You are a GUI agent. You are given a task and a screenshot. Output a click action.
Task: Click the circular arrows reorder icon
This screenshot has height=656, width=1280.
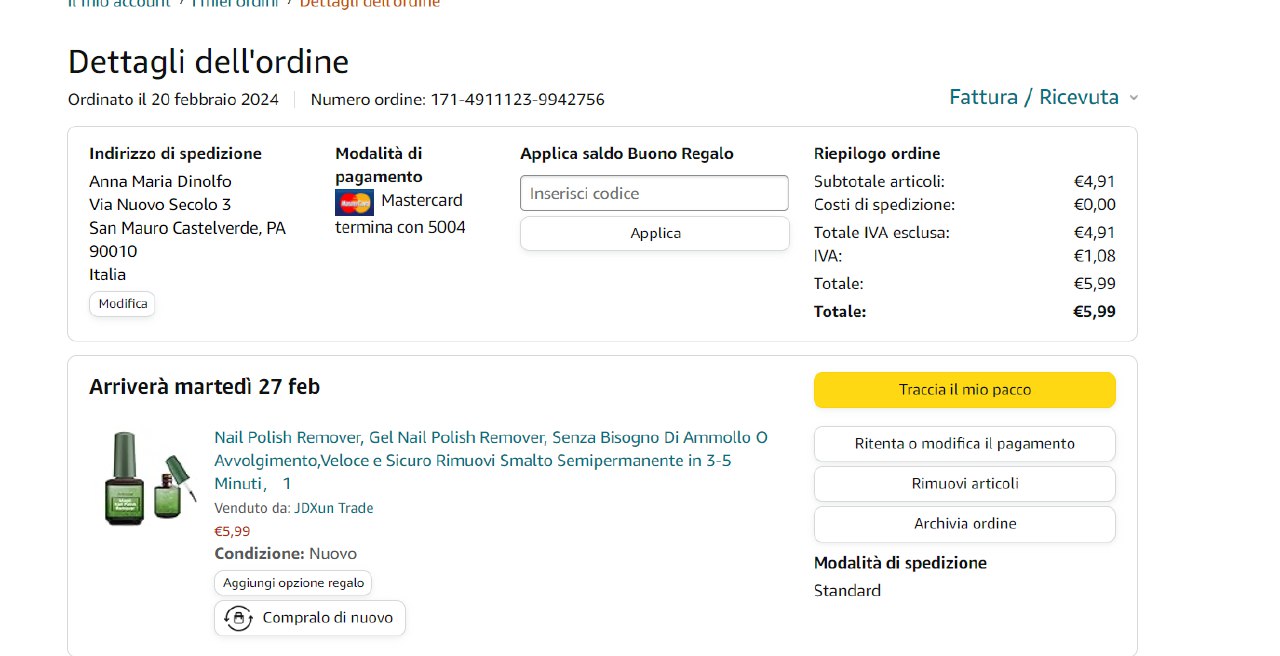pyautogui.click(x=238, y=618)
